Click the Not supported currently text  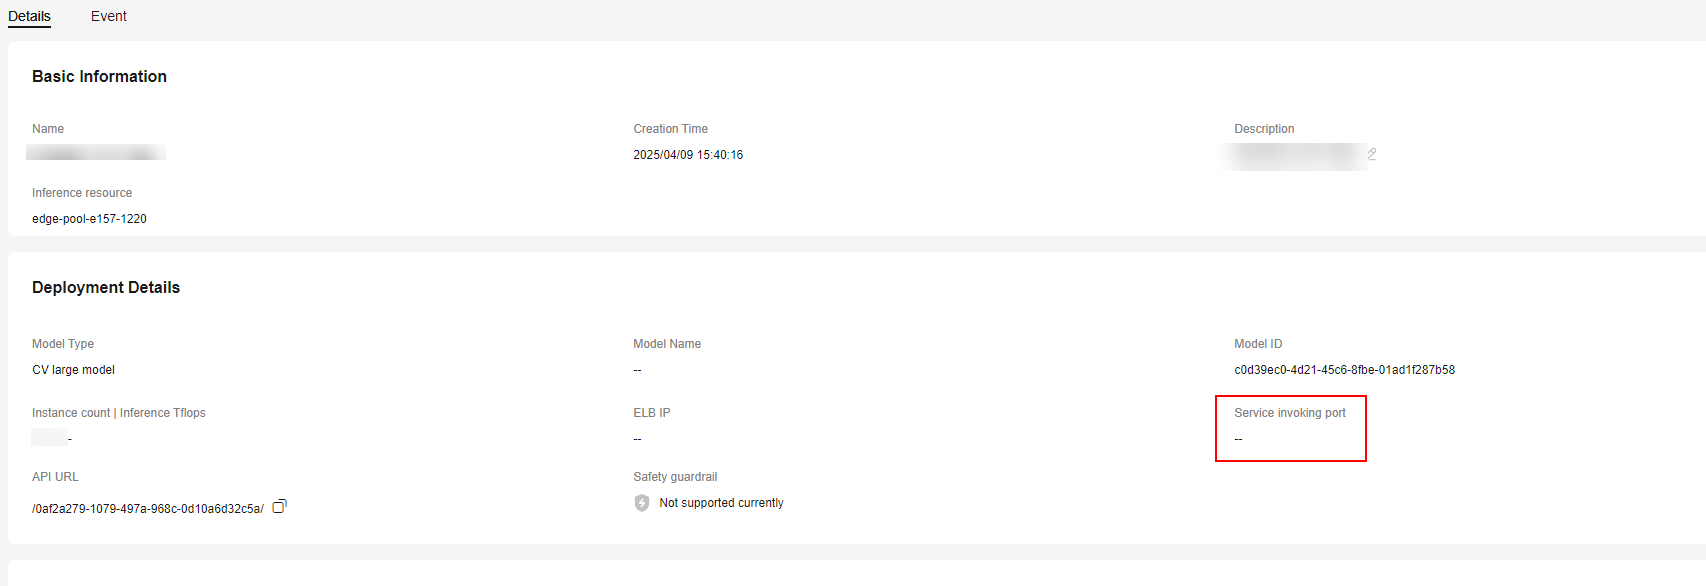pos(721,503)
